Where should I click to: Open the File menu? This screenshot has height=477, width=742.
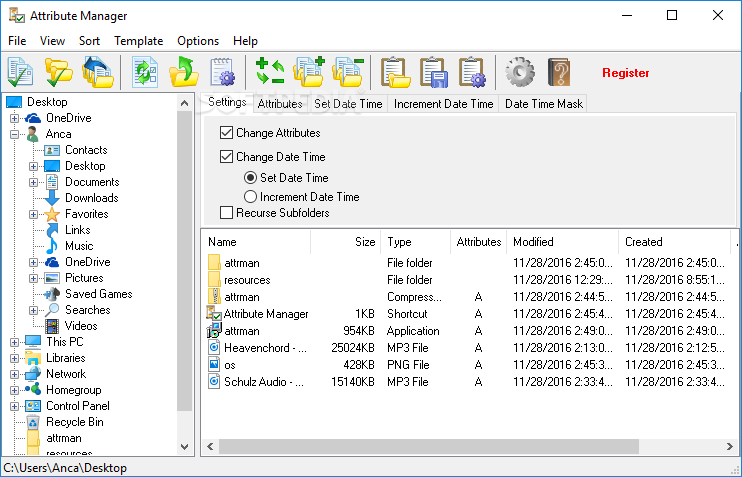[17, 41]
